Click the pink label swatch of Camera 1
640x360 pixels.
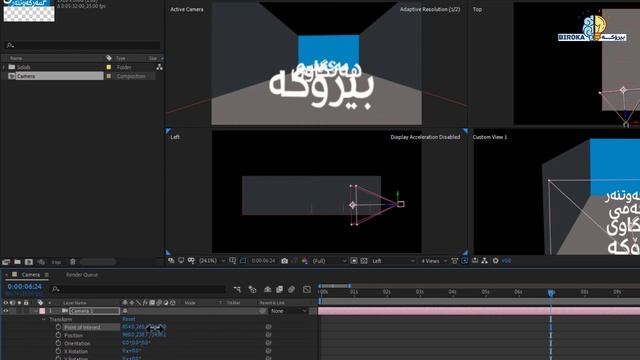click(42, 311)
